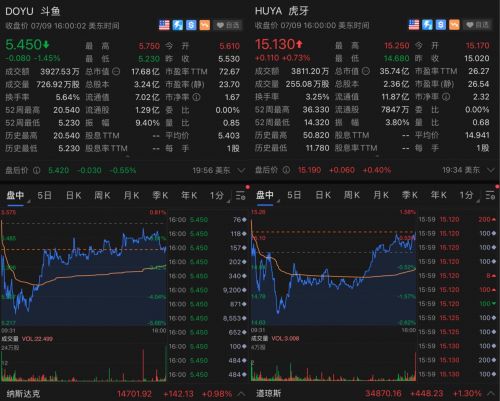The image size is (500, 401).
Task: Switch HUYA chart to 周K tab
Action: point(352,195)
